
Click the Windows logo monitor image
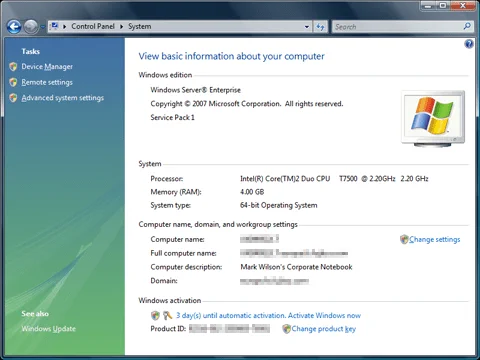(x=433, y=119)
